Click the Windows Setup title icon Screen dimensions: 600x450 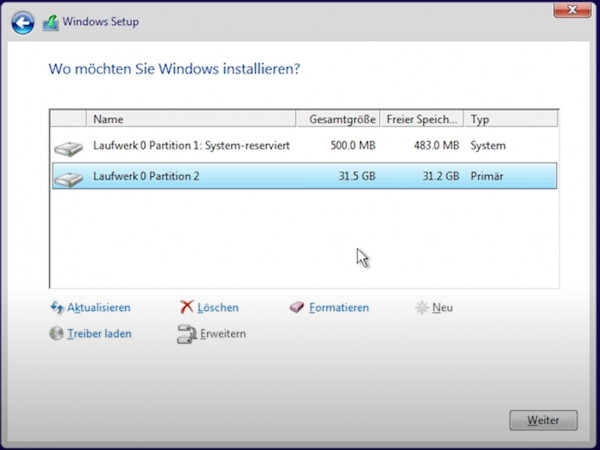(x=51, y=23)
